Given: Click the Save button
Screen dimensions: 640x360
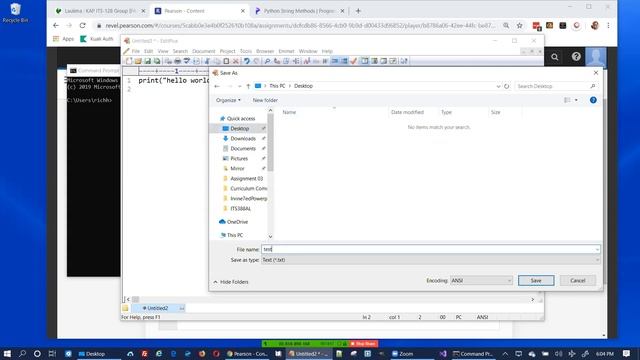Looking at the screenshot, I should (536, 281).
